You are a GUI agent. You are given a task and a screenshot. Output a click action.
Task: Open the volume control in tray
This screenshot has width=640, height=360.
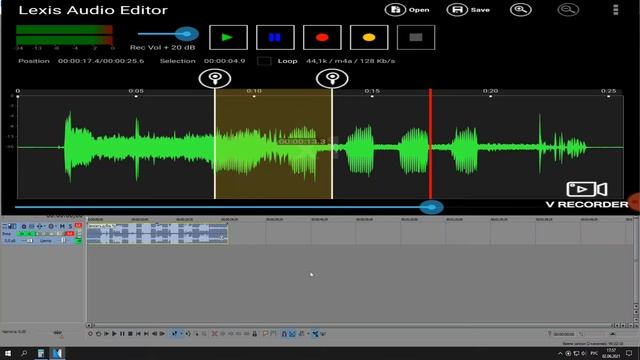click(584, 353)
